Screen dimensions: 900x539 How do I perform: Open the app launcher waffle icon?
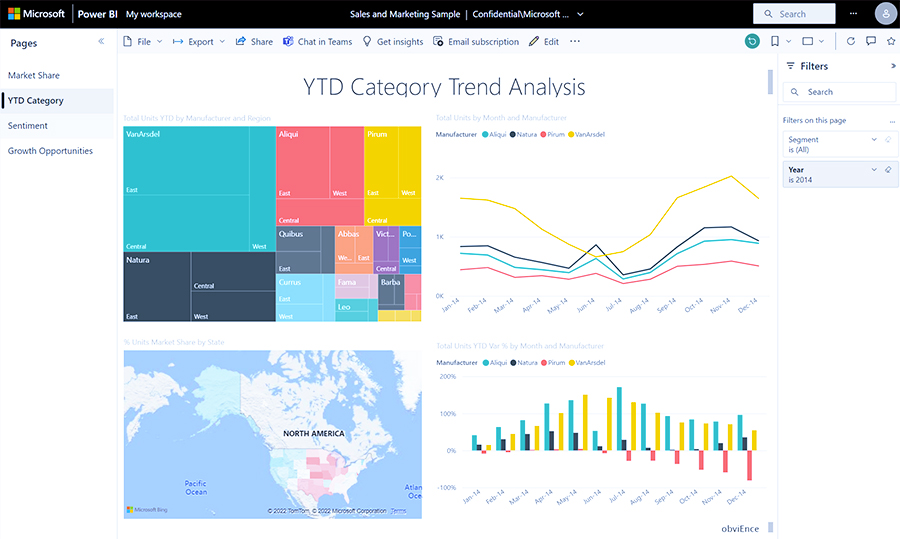point(14,14)
